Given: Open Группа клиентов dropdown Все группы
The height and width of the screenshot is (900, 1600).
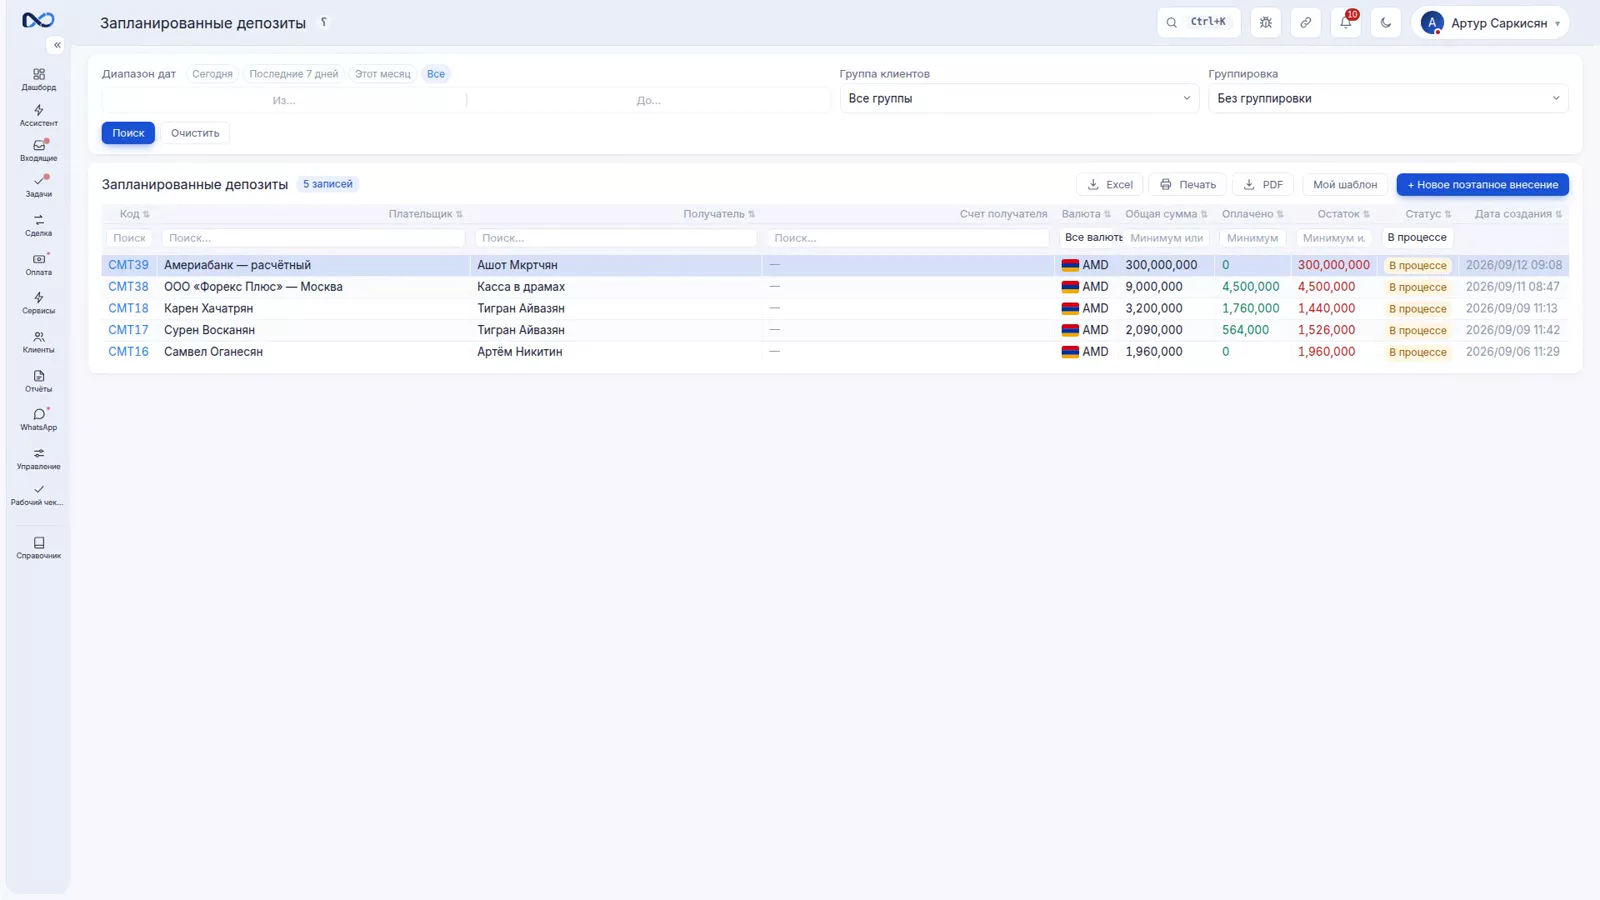Looking at the screenshot, I should pos(1019,98).
